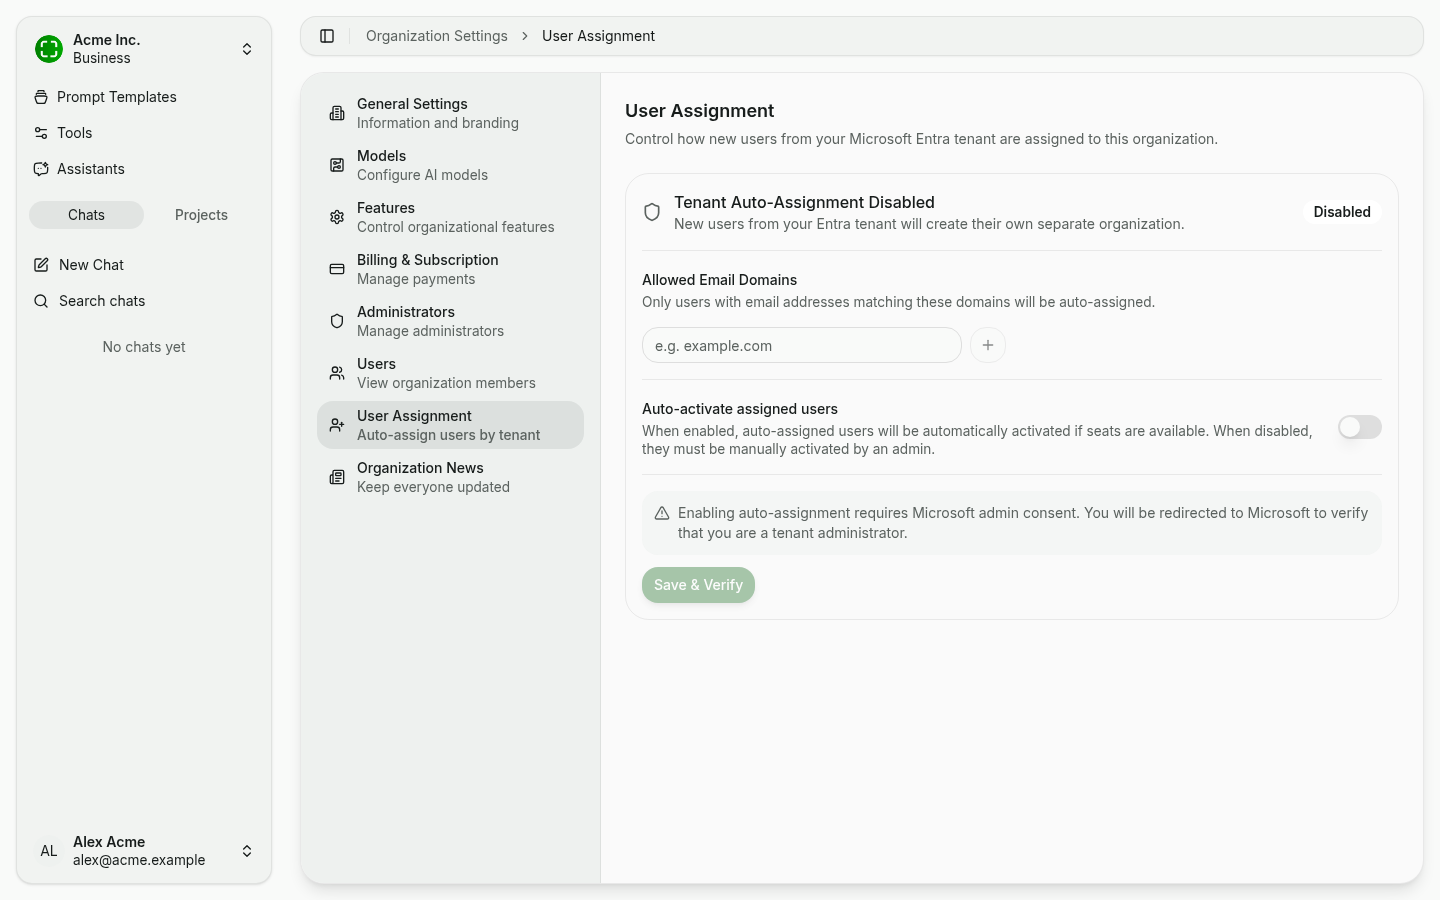Click the 'Auto-activate assigned users' label

(x=740, y=409)
